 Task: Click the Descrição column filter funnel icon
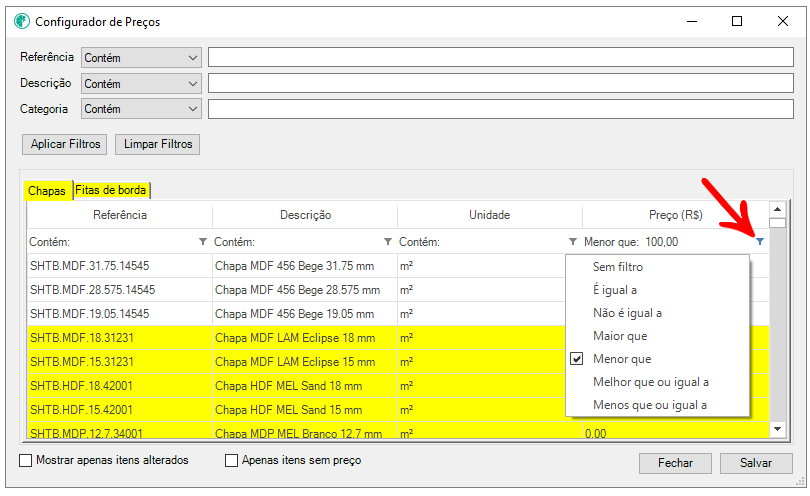click(x=388, y=242)
